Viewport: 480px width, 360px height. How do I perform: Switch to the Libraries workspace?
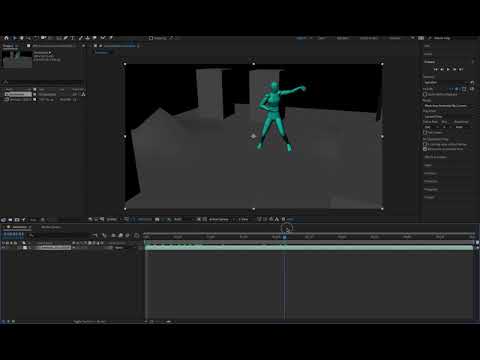click(394, 38)
